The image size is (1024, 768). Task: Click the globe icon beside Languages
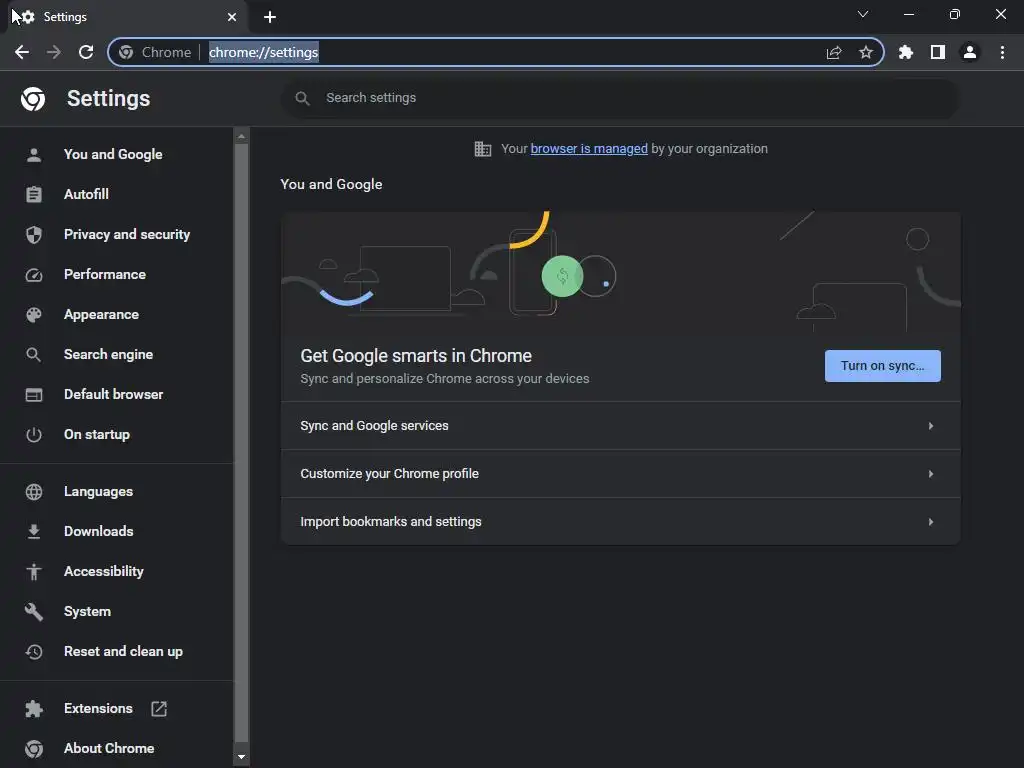tap(34, 492)
